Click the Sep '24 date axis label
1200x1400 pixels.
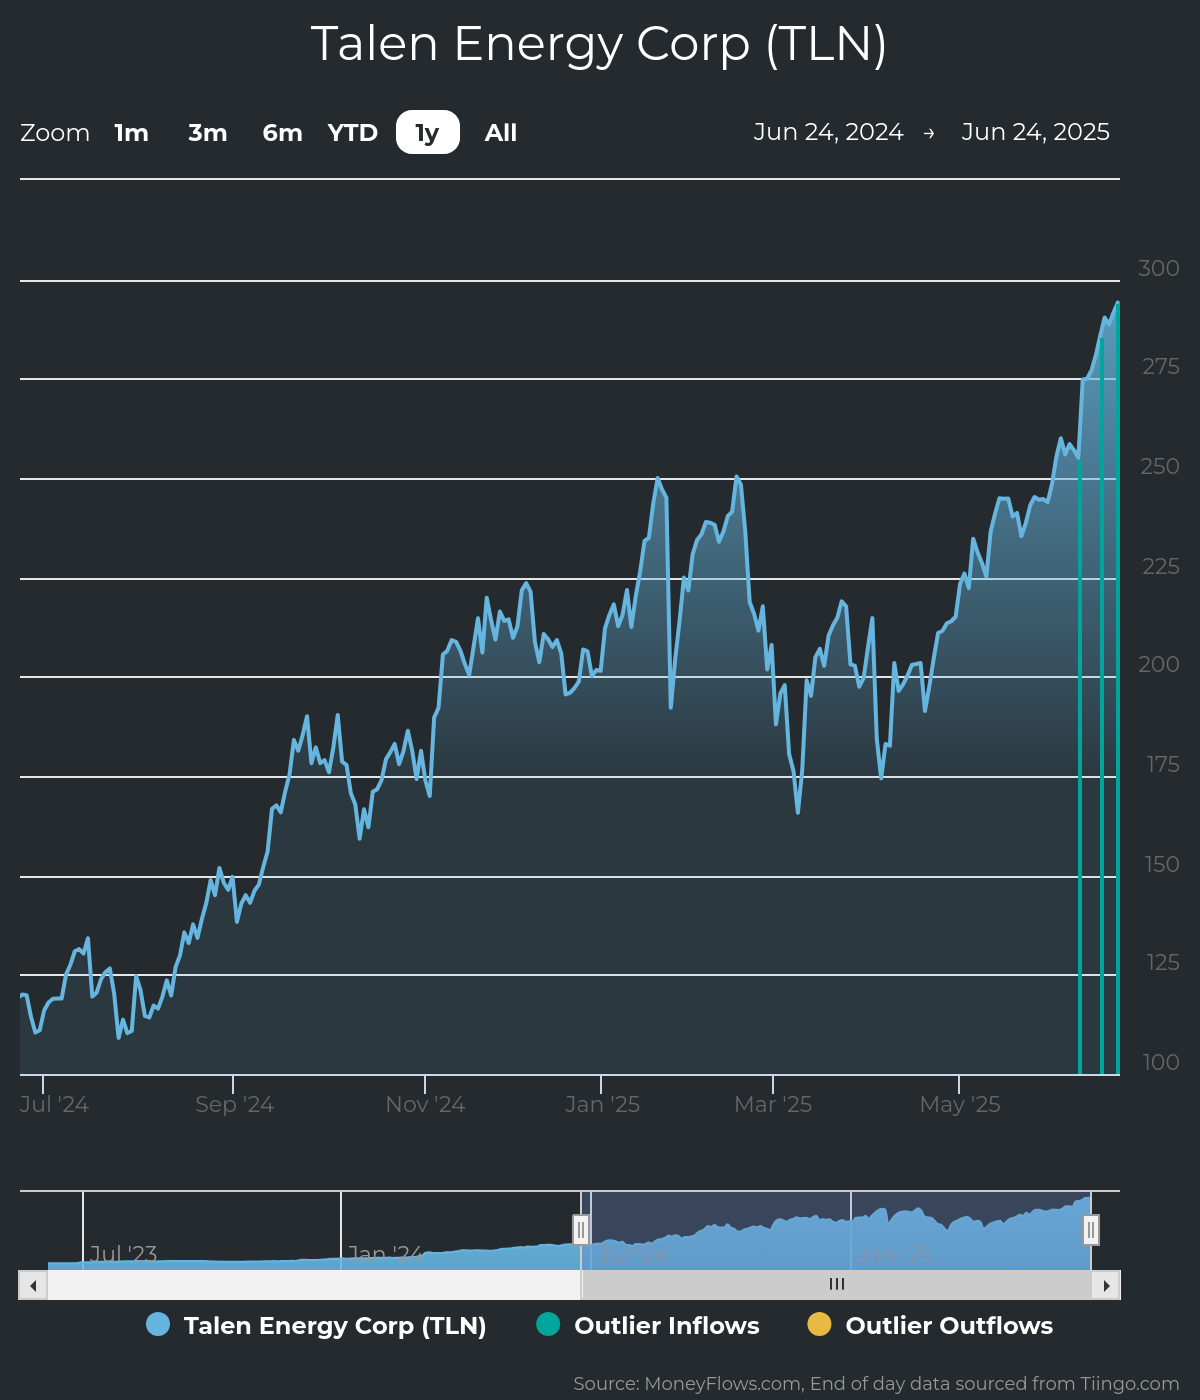(234, 1104)
